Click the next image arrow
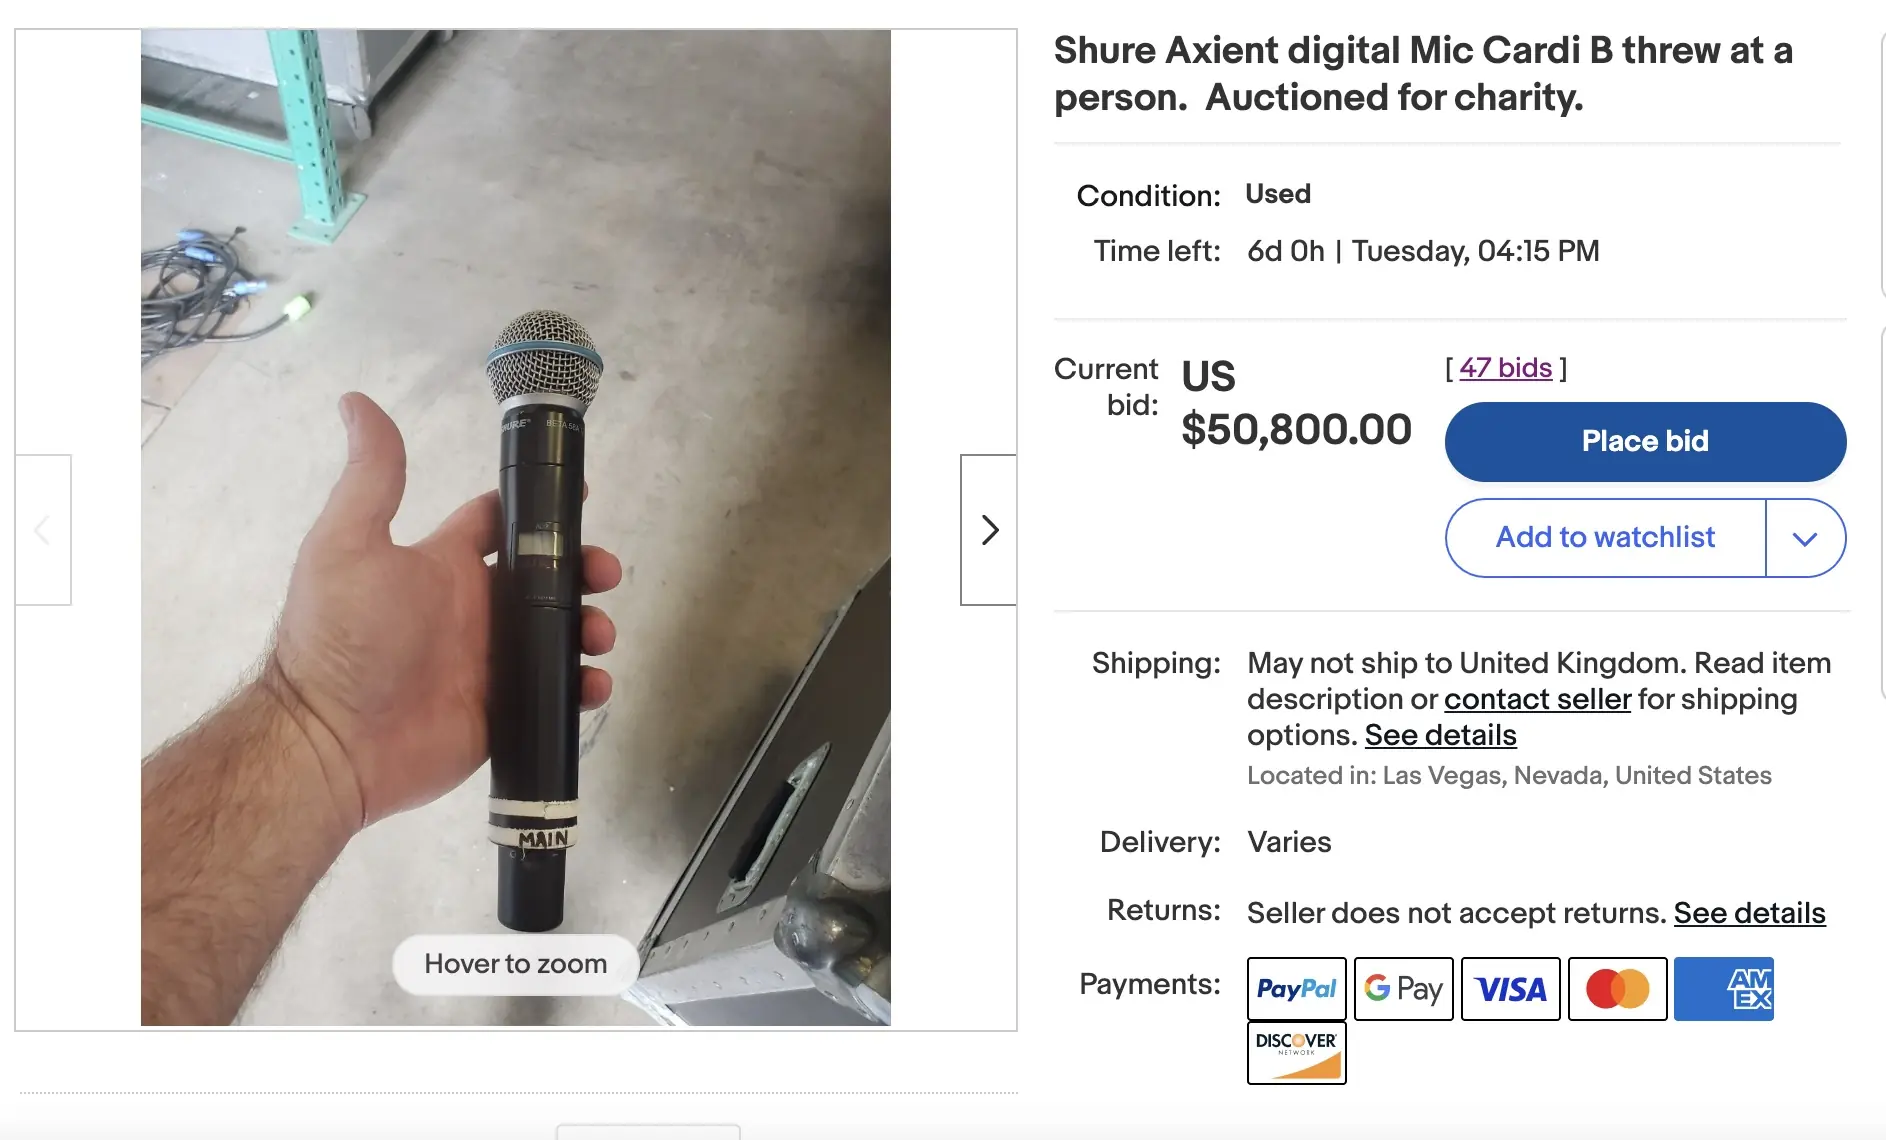Screen dimensions: 1886x1140 [989, 530]
